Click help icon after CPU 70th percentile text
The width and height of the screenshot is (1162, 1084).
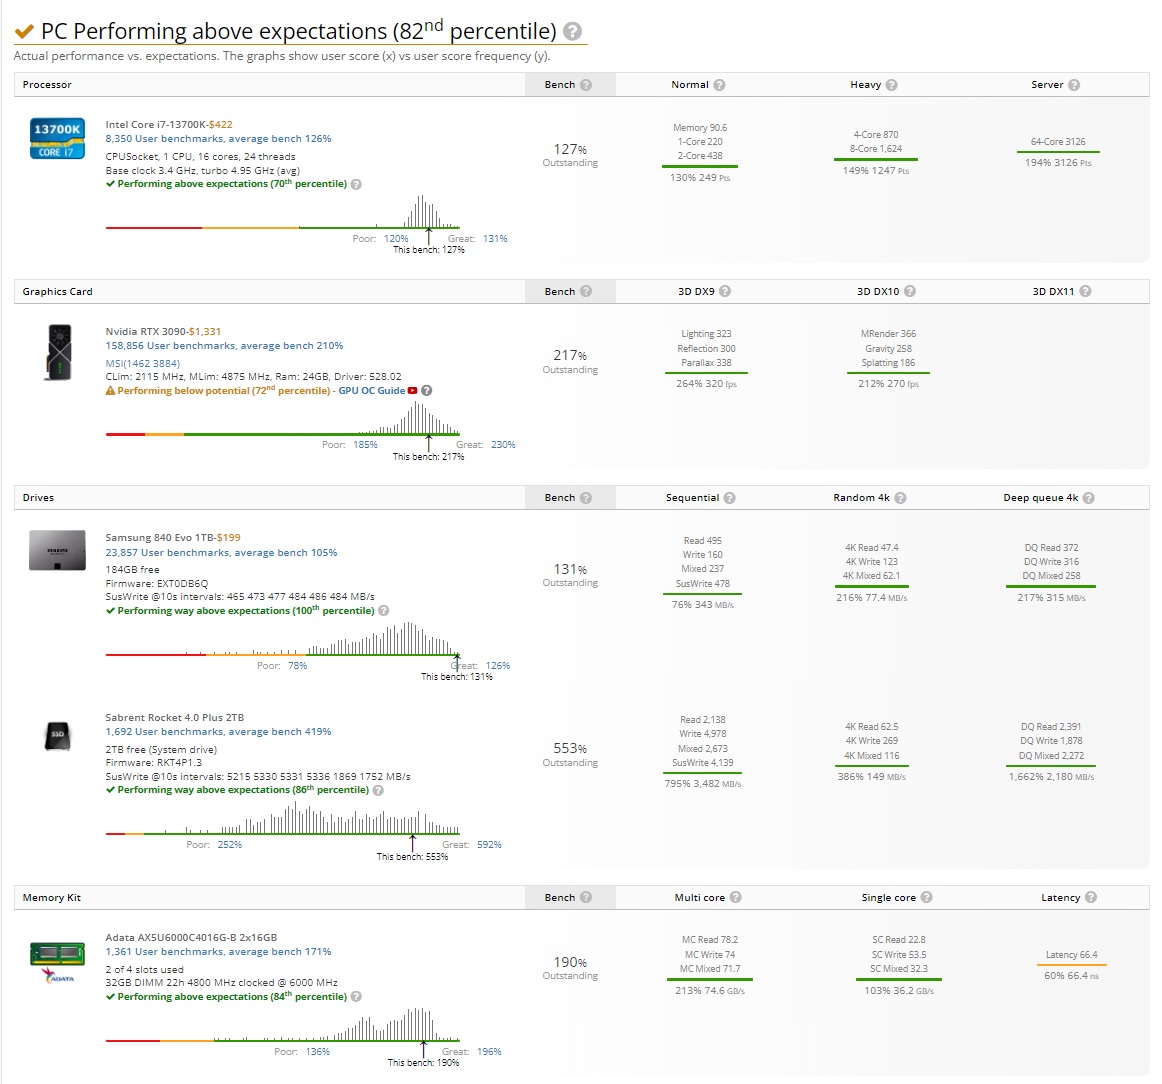[356, 184]
